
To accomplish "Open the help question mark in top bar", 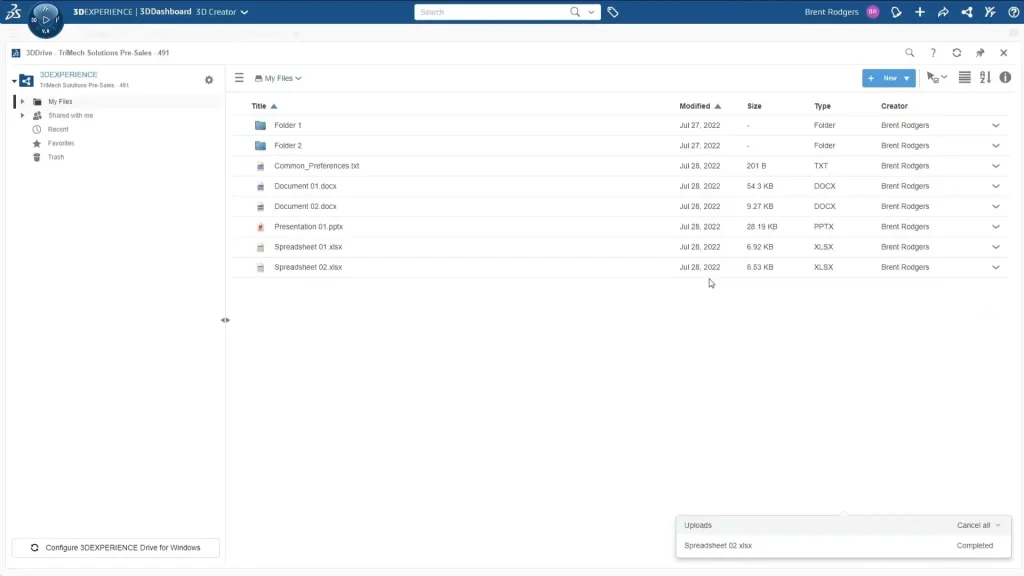I will coord(1014,12).
